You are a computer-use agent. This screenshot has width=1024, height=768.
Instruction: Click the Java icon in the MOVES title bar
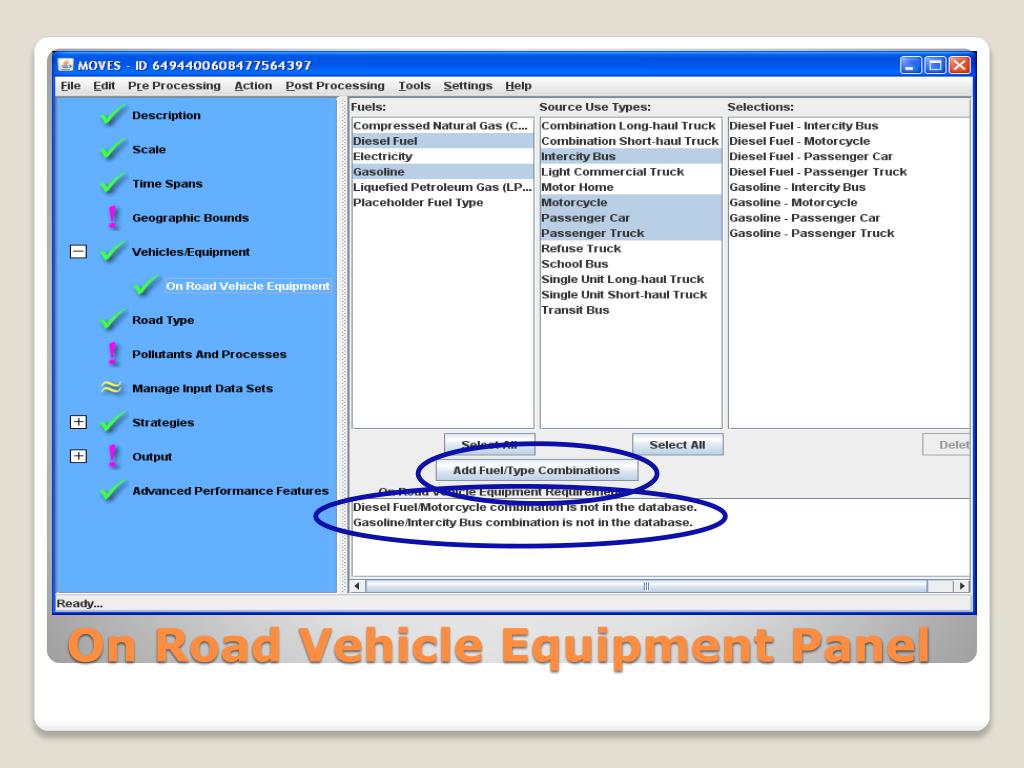click(x=65, y=65)
